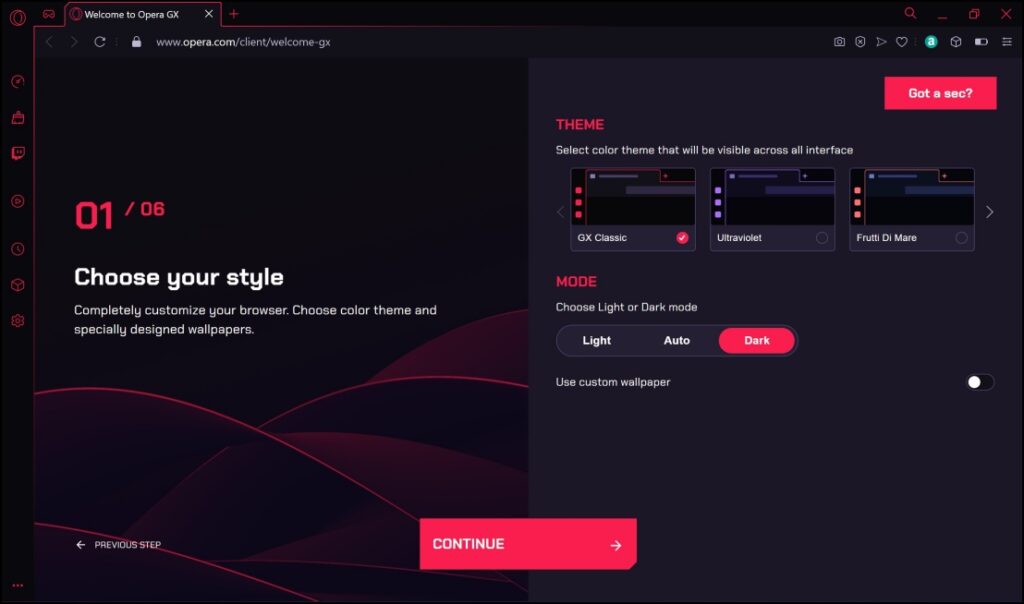Open Twitch panel in sidebar
The width and height of the screenshot is (1024, 604).
(18, 153)
